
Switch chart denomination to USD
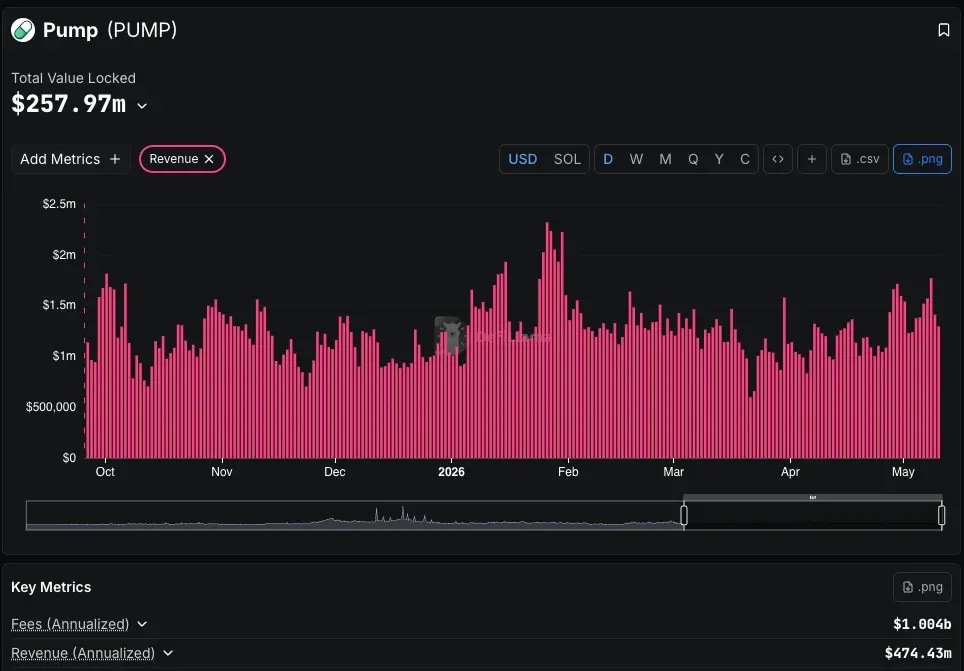click(523, 159)
